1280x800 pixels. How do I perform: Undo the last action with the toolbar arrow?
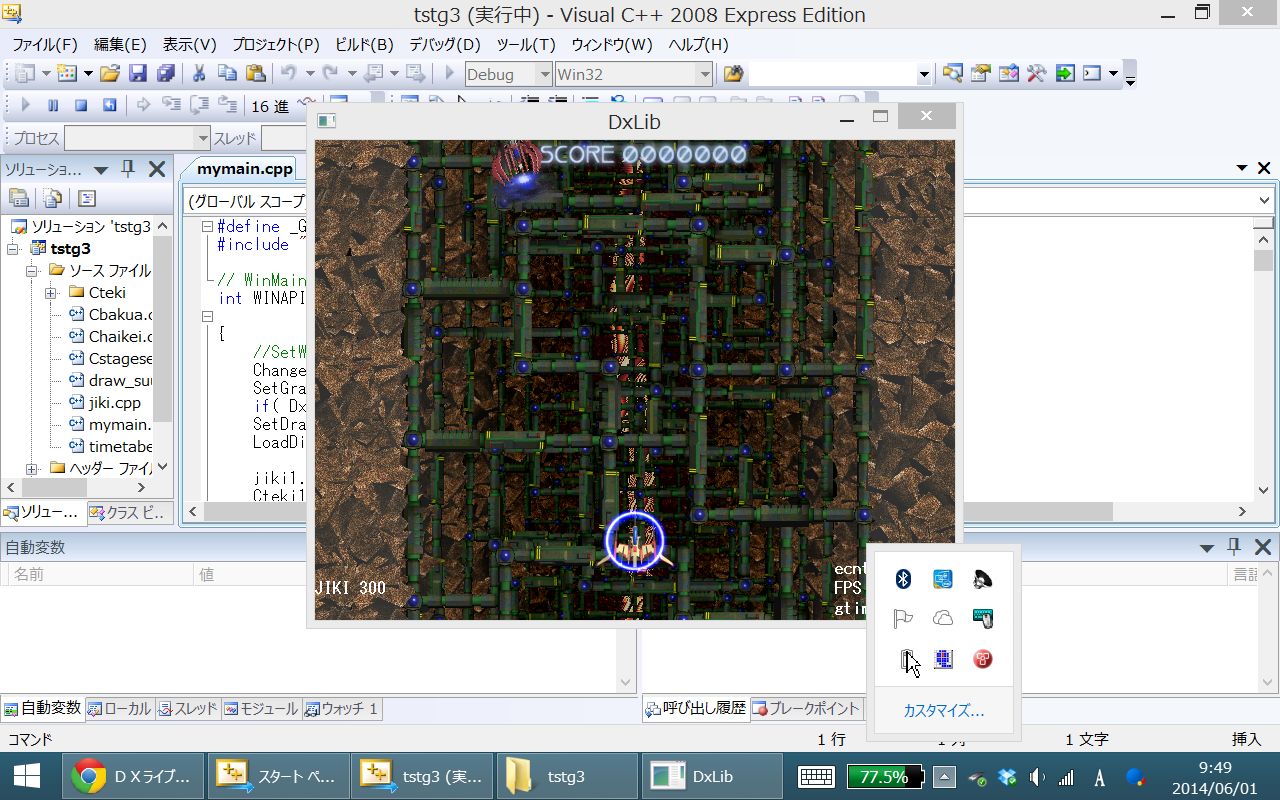pos(288,74)
